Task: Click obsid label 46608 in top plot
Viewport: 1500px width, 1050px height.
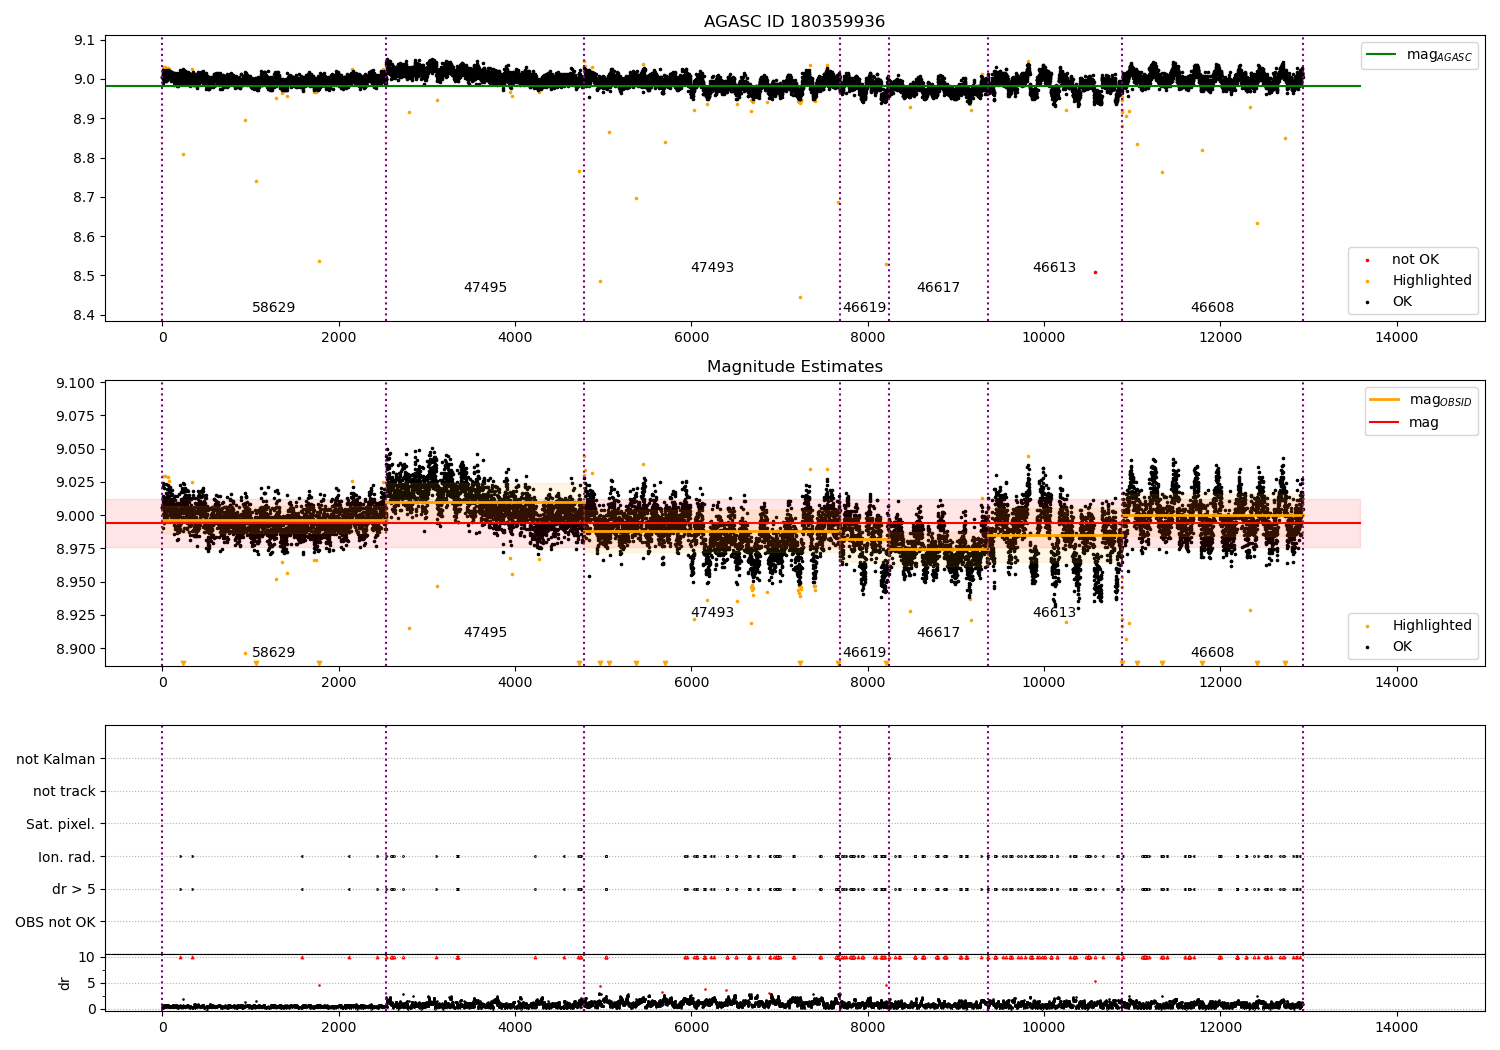Action: click(x=1212, y=308)
